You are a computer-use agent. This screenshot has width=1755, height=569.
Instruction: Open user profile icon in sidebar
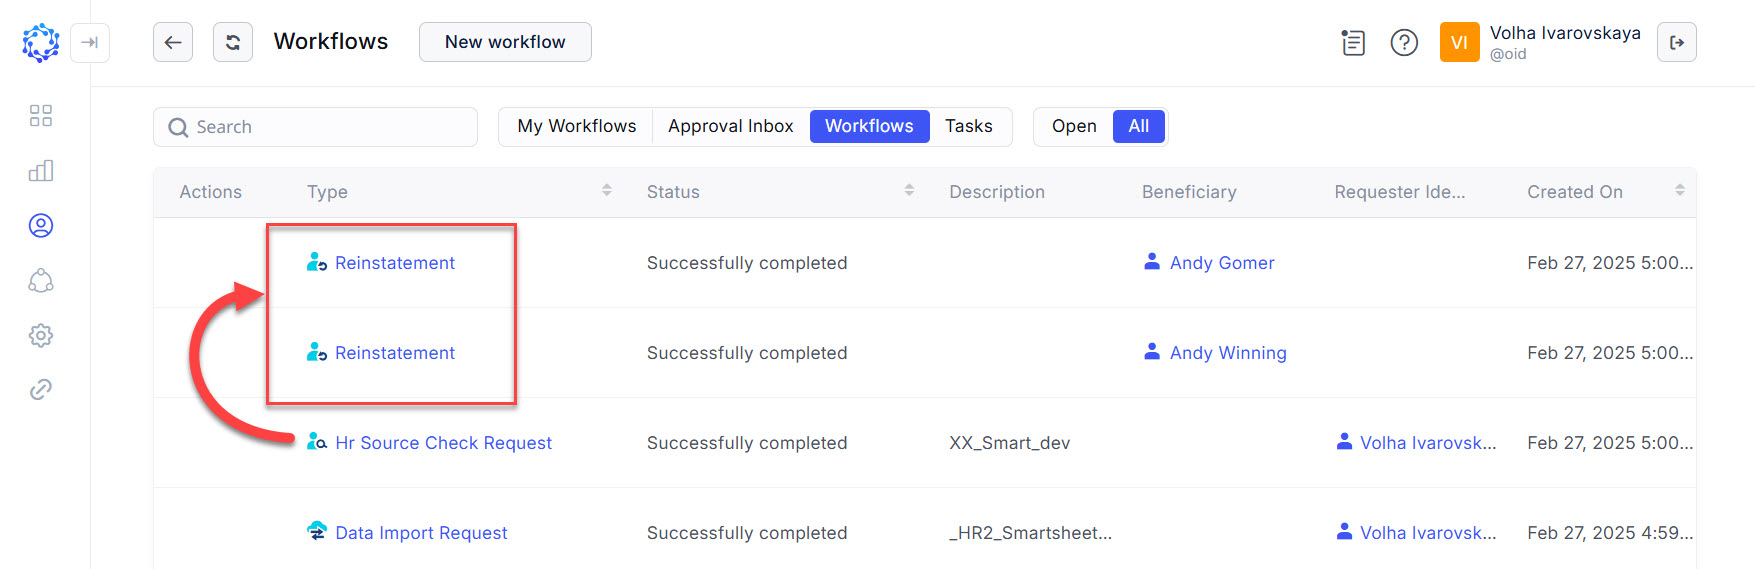41,226
